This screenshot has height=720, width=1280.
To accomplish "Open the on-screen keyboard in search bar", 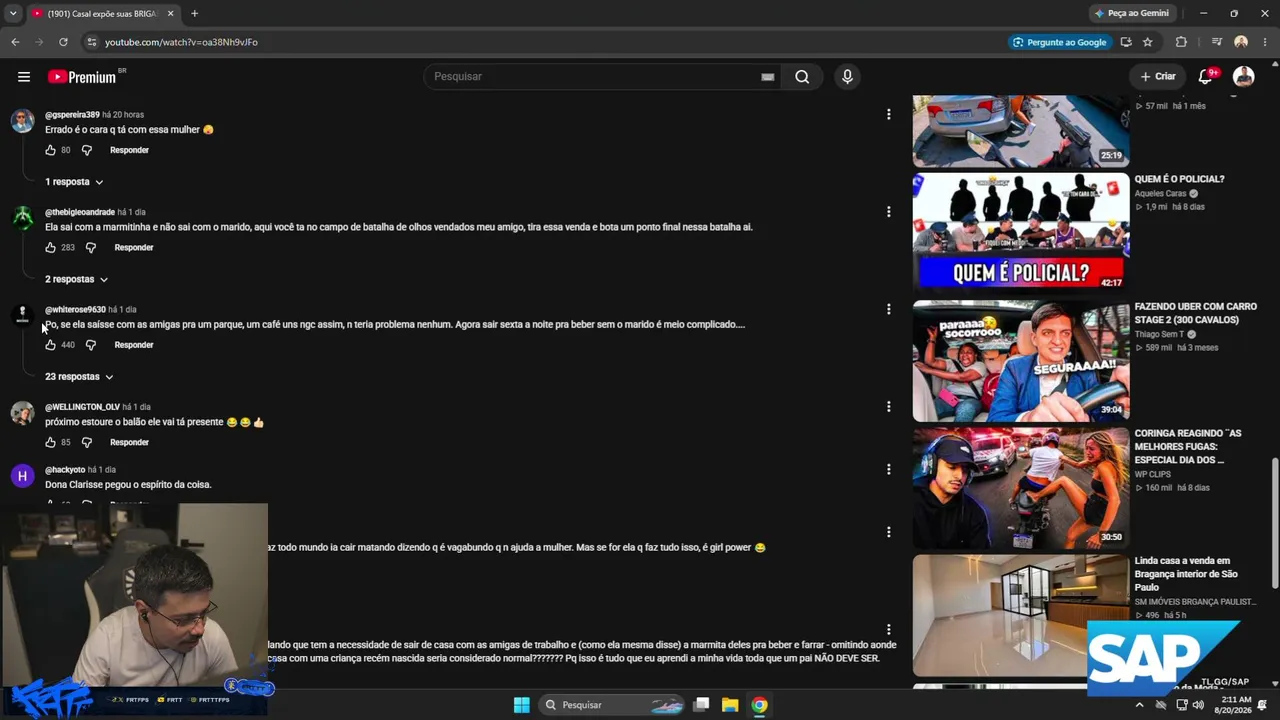I will coord(768,77).
